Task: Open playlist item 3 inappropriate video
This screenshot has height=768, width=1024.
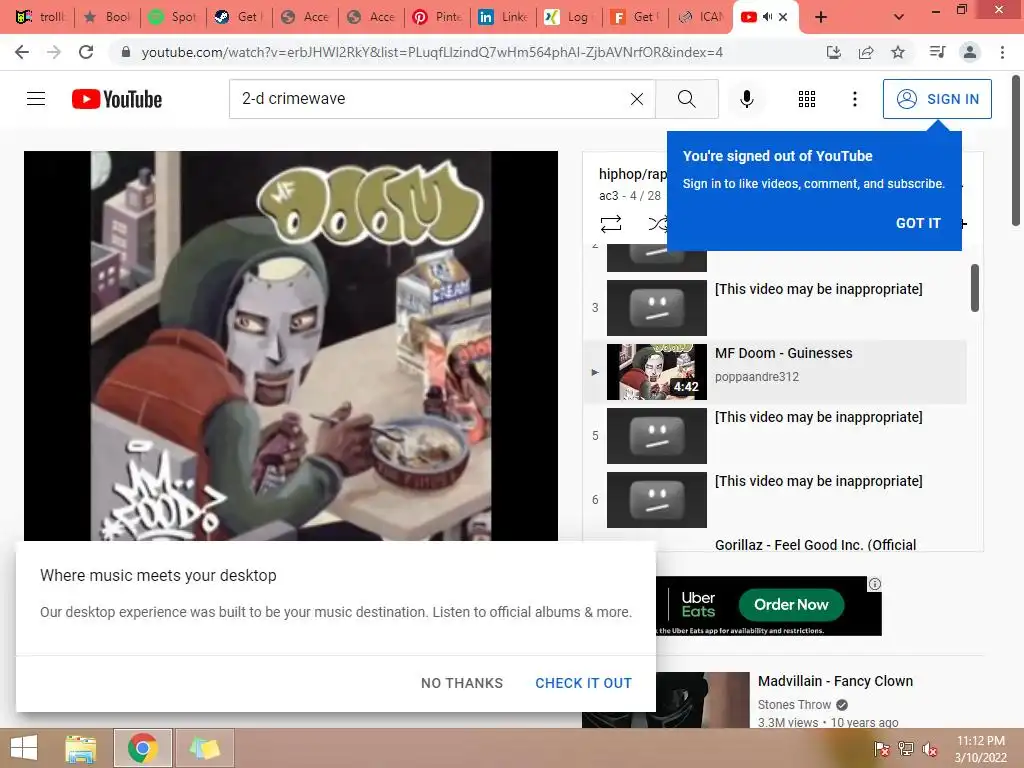Action: coord(775,308)
